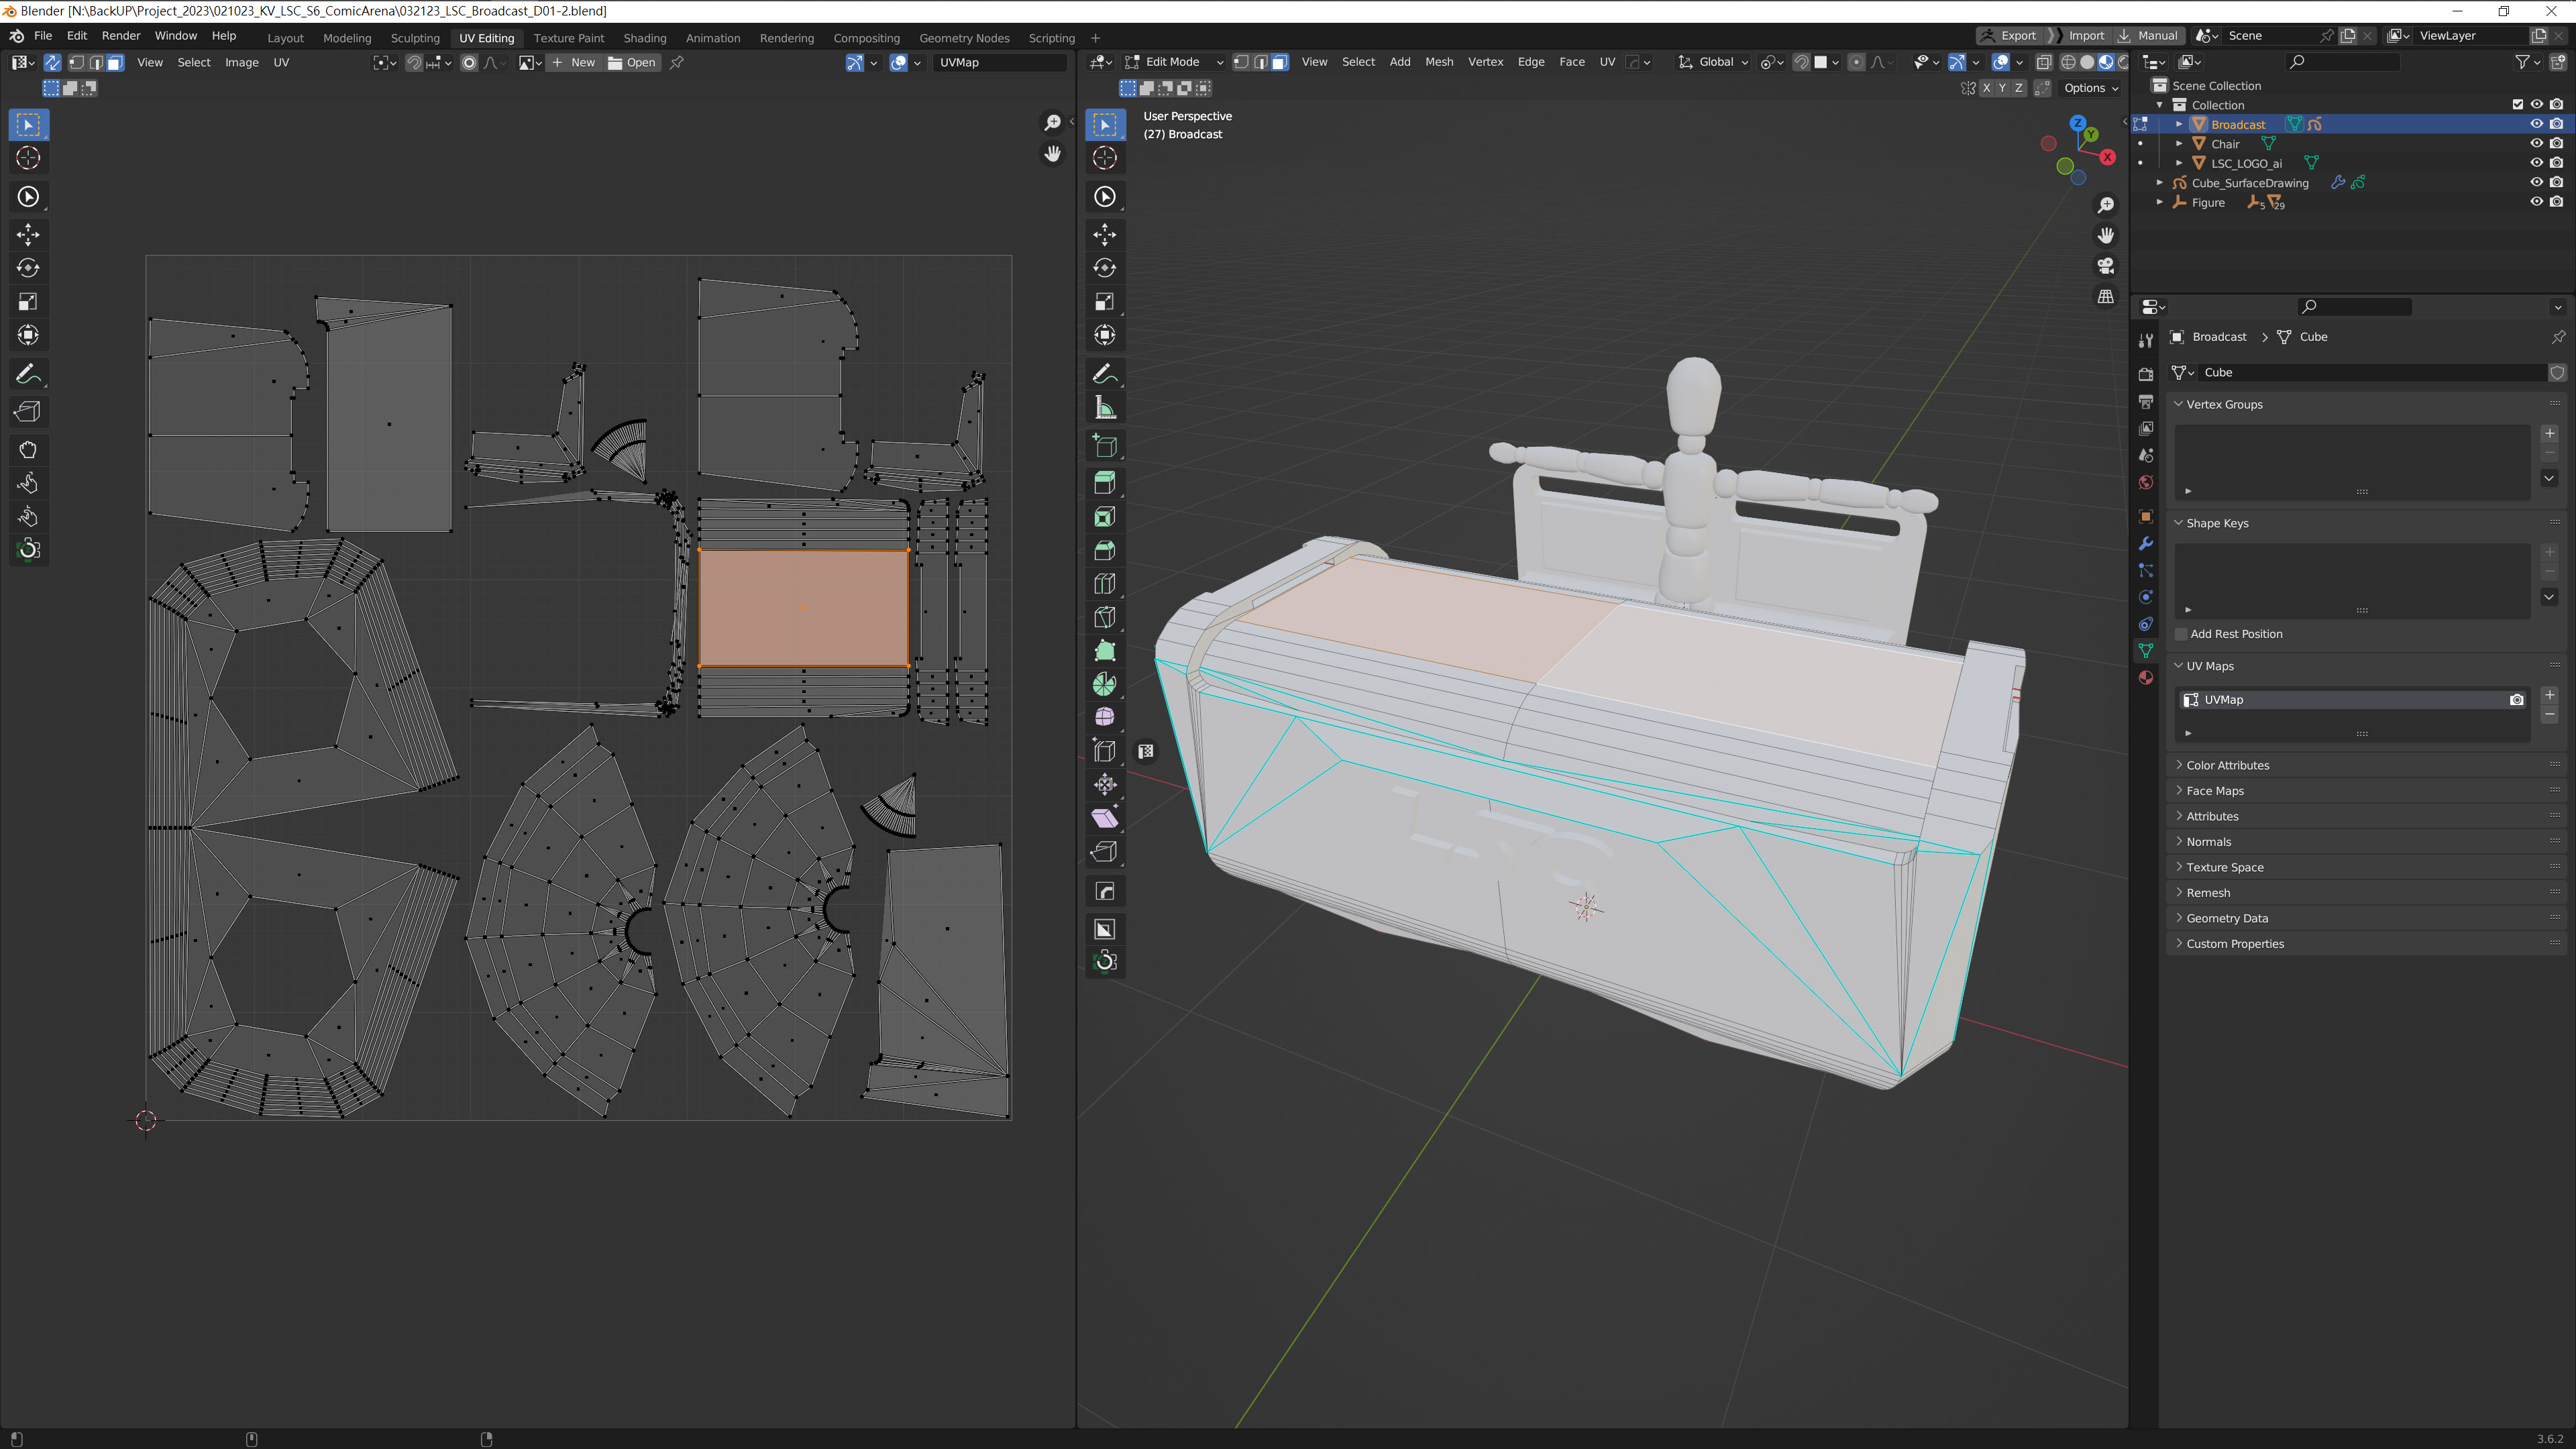Expand the Color Attributes panel
Viewport: 2576px width, 1449px height.
coord(2227,765)
